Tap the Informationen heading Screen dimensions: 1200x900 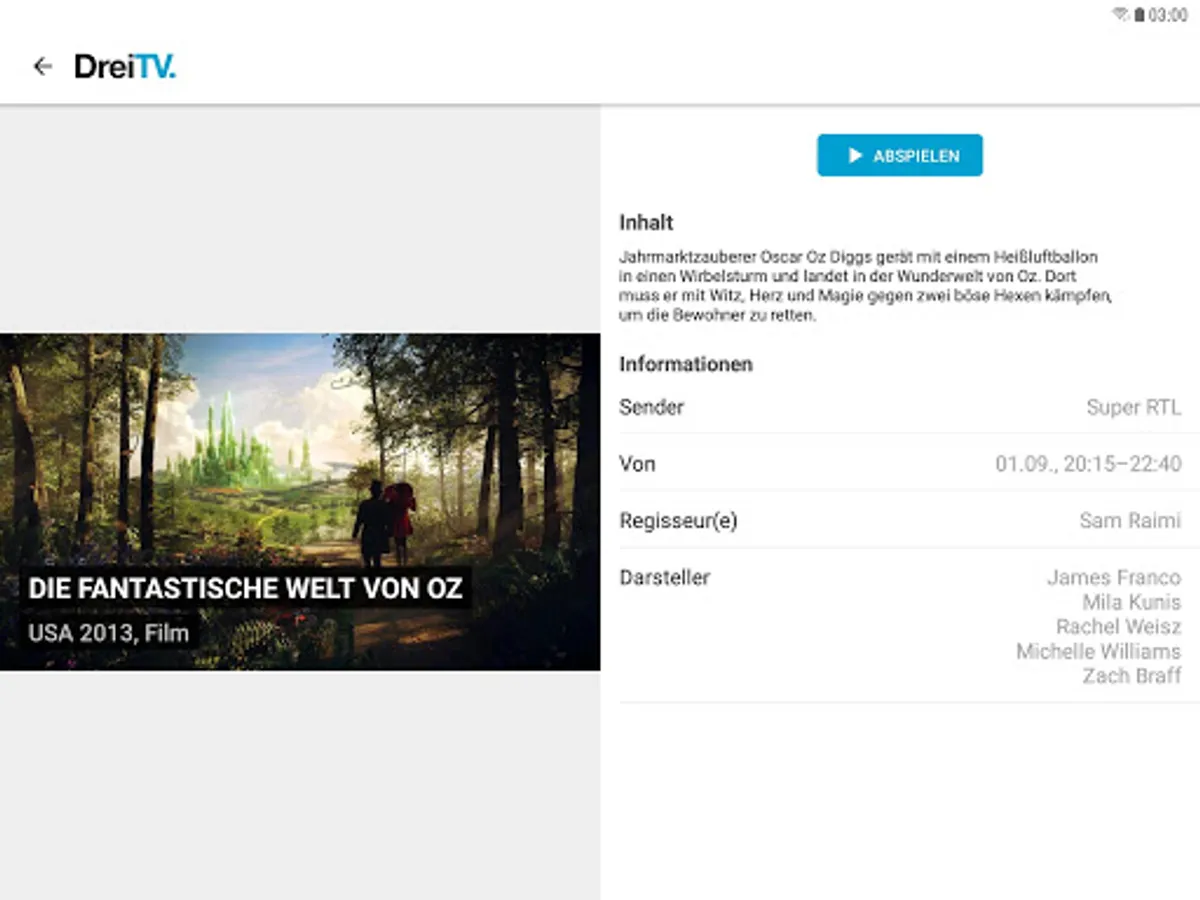pos(686,364)
